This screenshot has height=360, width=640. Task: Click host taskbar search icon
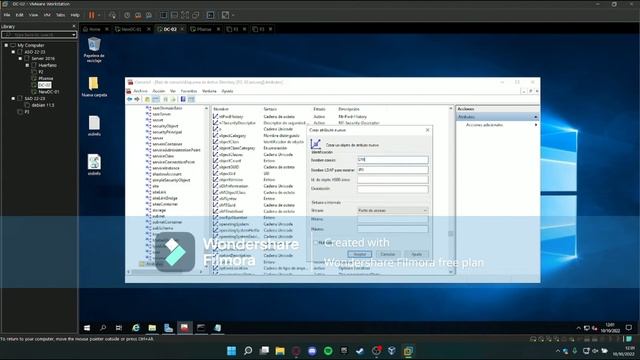coord(248,351)
